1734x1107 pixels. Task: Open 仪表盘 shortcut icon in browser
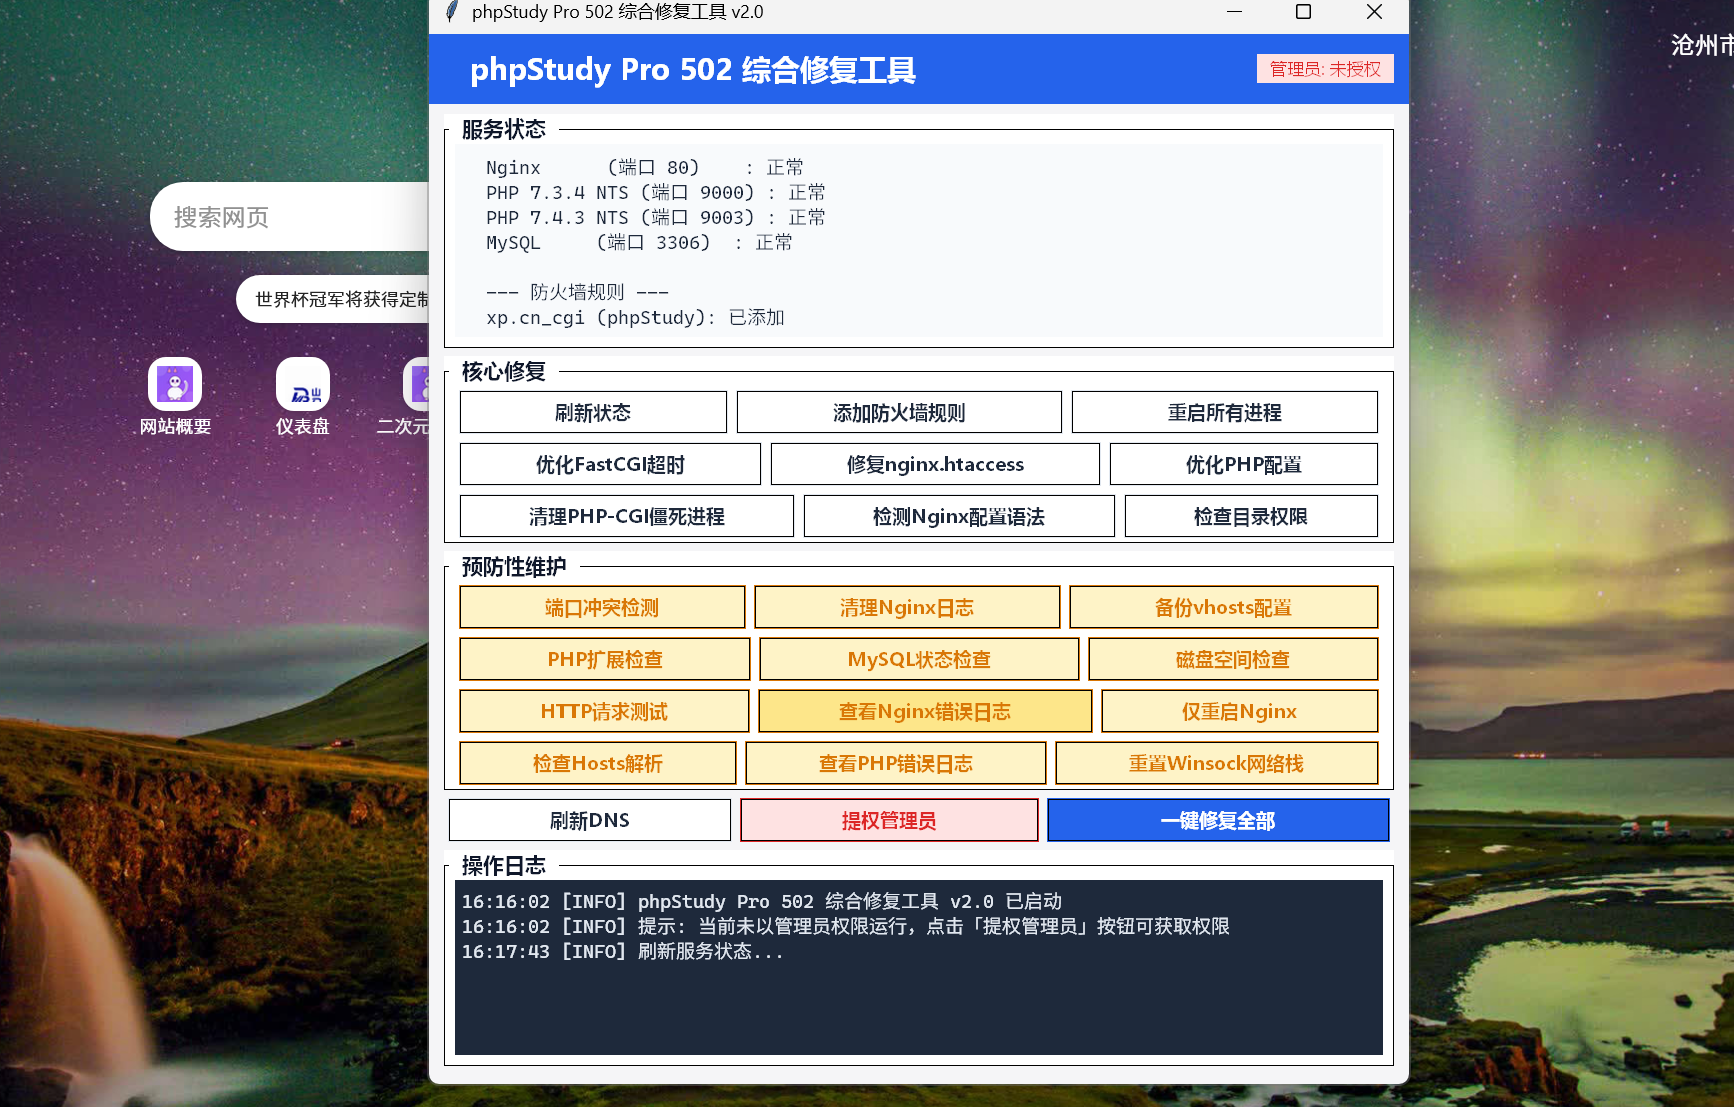[x=303, y=384]
